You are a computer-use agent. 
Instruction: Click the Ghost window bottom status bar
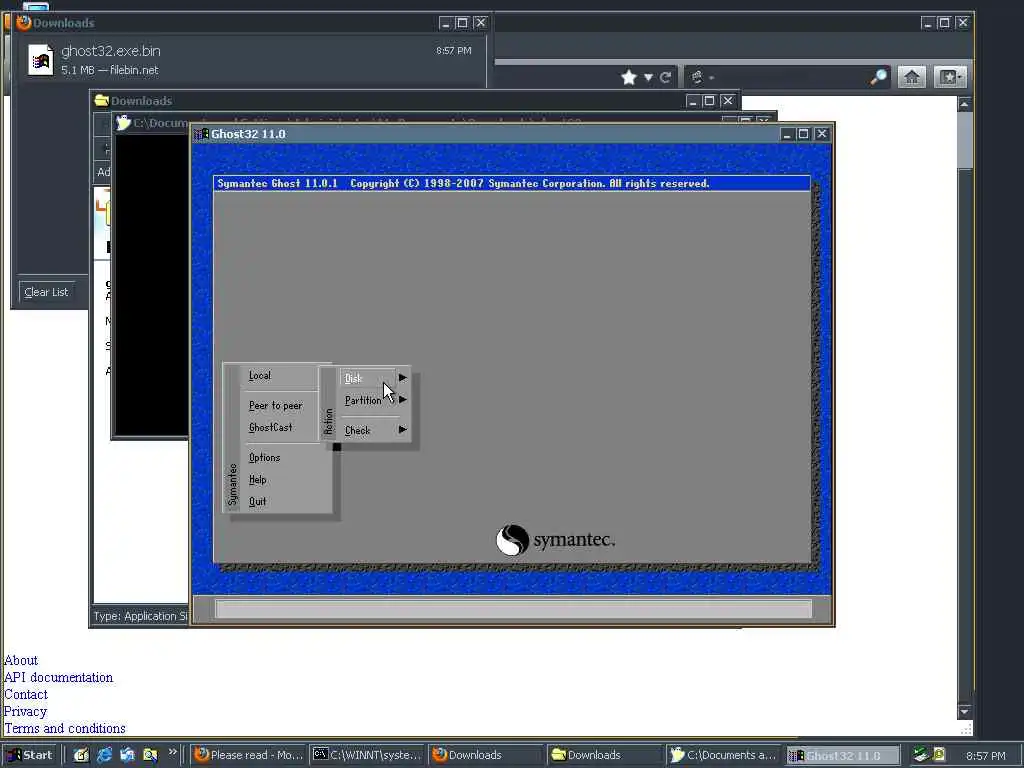[513, 609]
